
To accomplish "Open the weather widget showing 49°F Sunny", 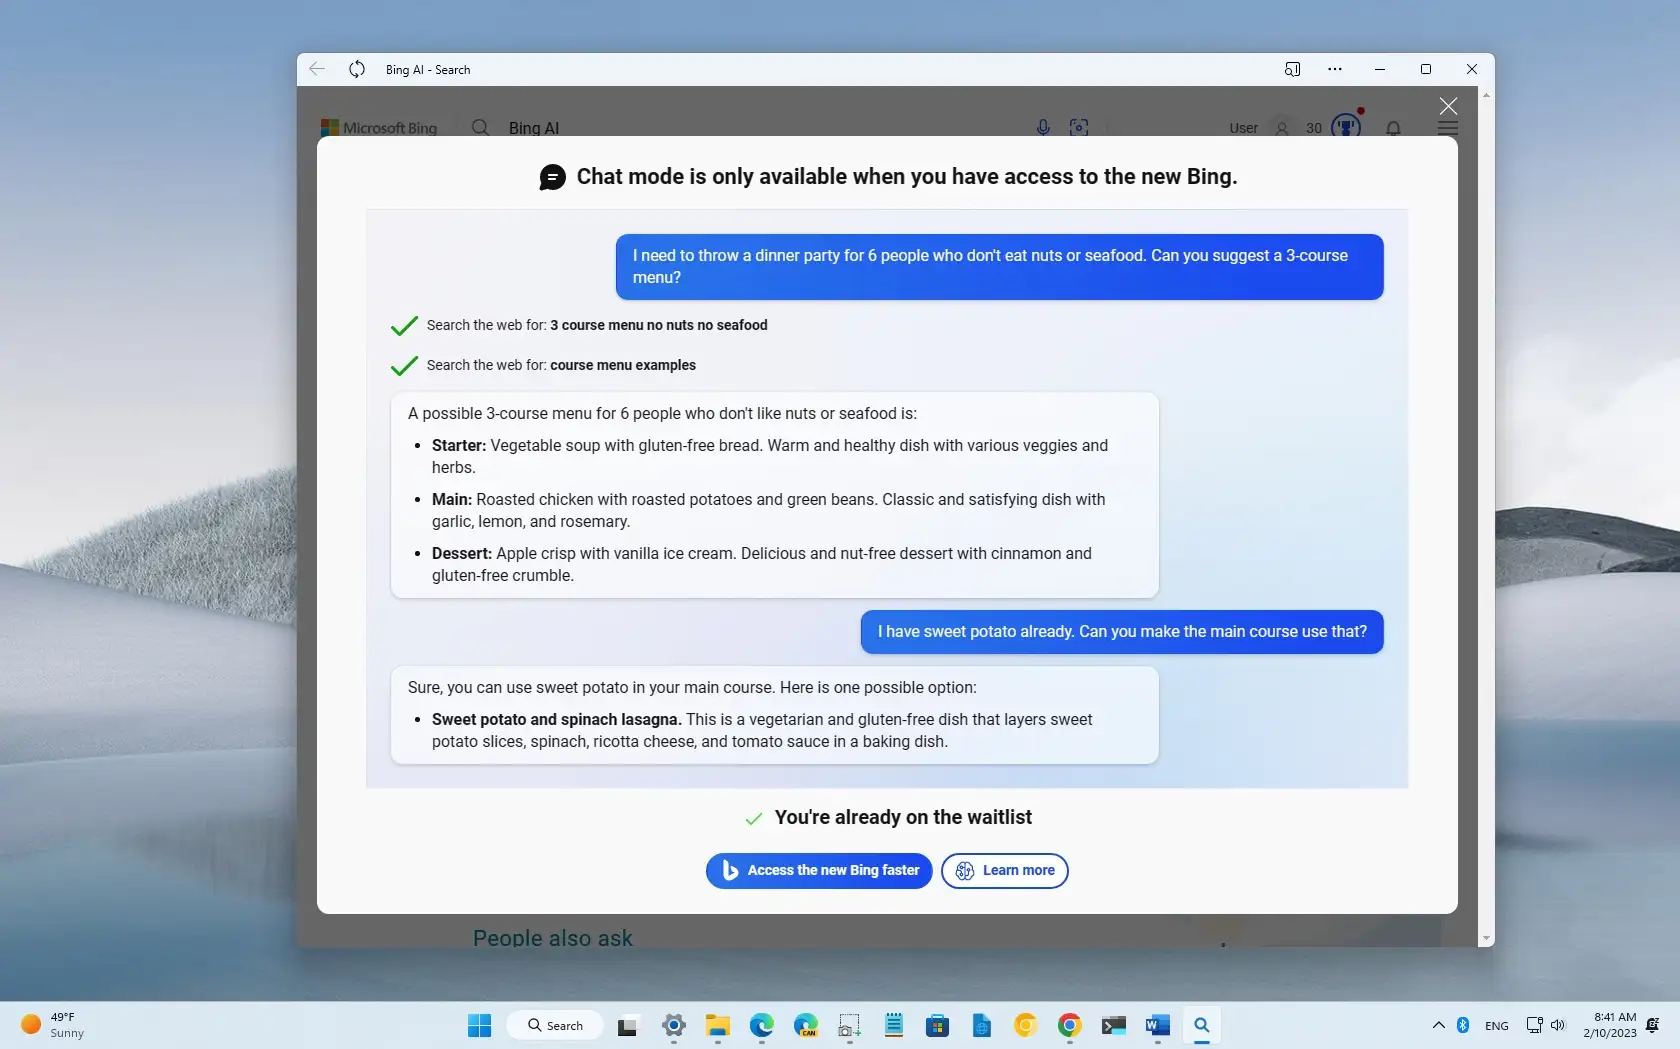I will point(55,1025).
